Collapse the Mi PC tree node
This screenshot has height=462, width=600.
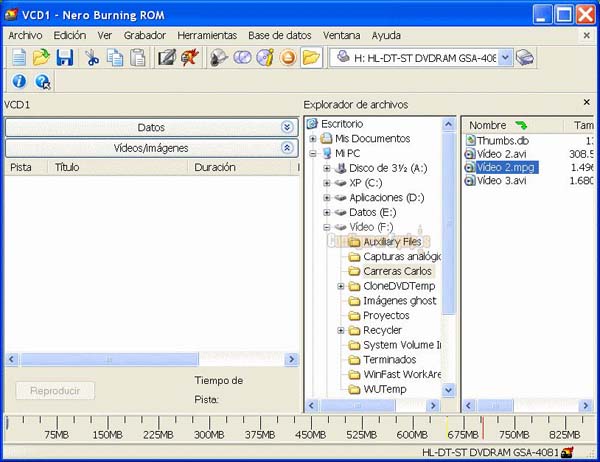(313, 153)
